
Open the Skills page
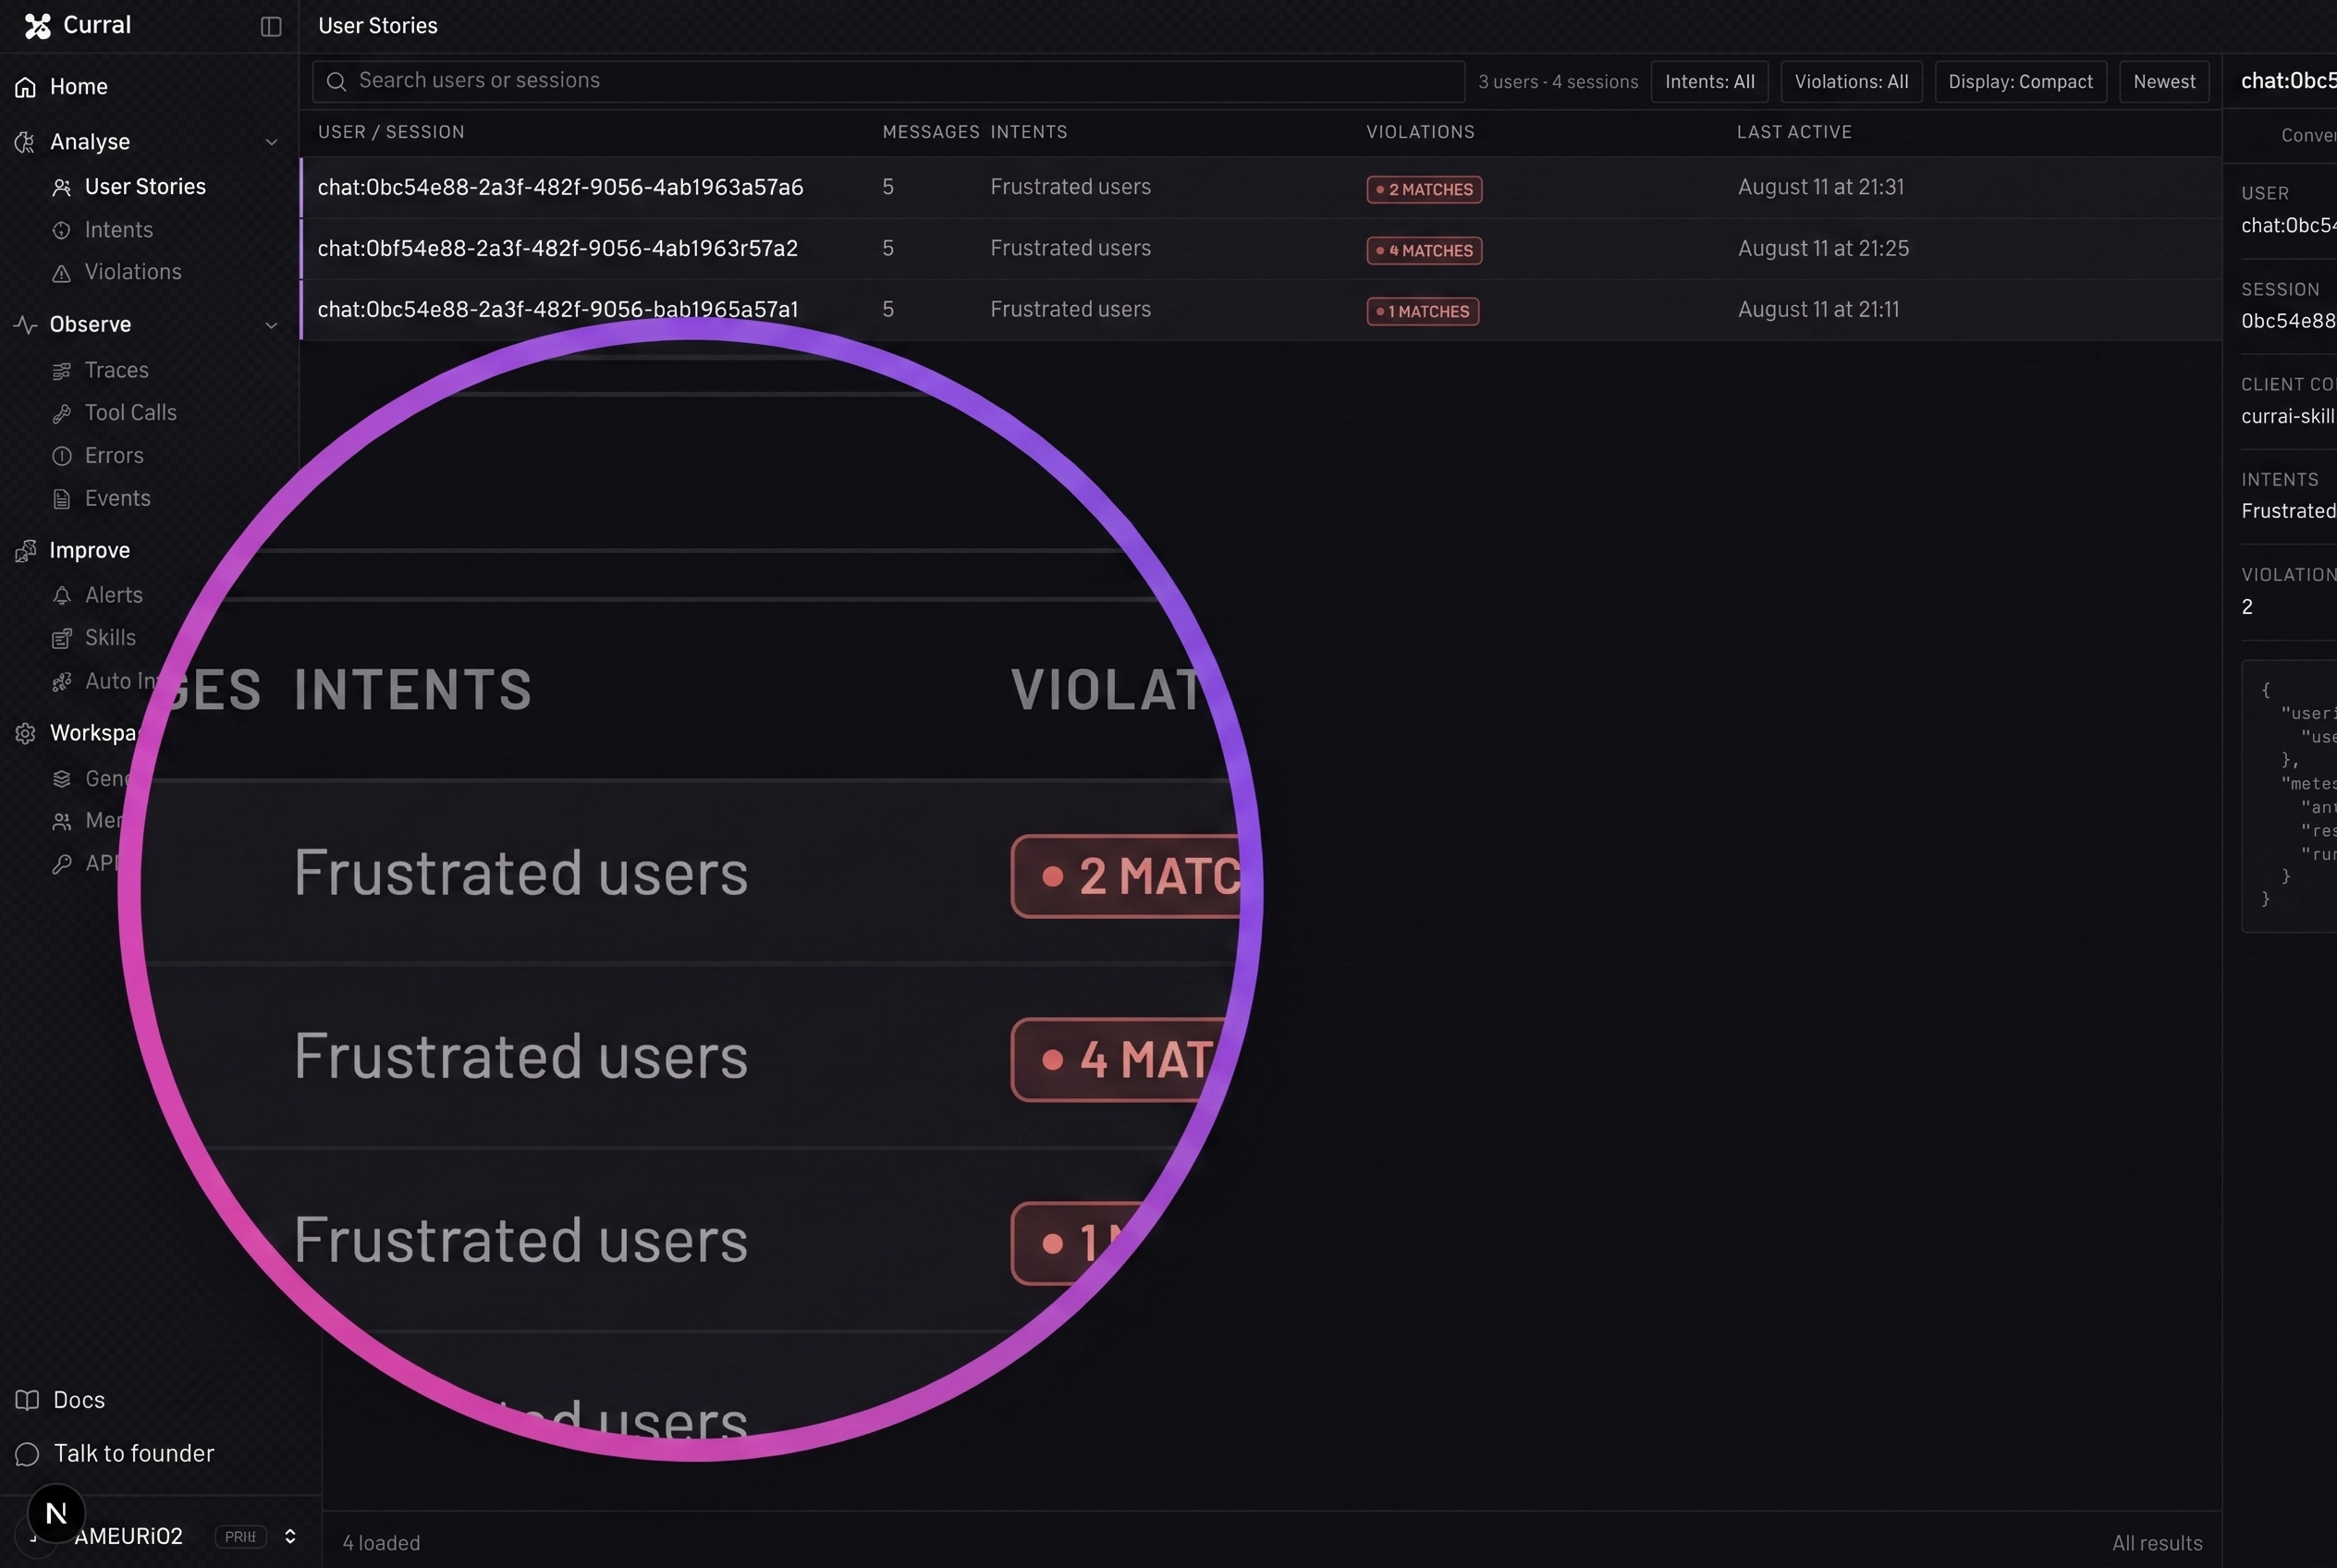coord(110,638)
